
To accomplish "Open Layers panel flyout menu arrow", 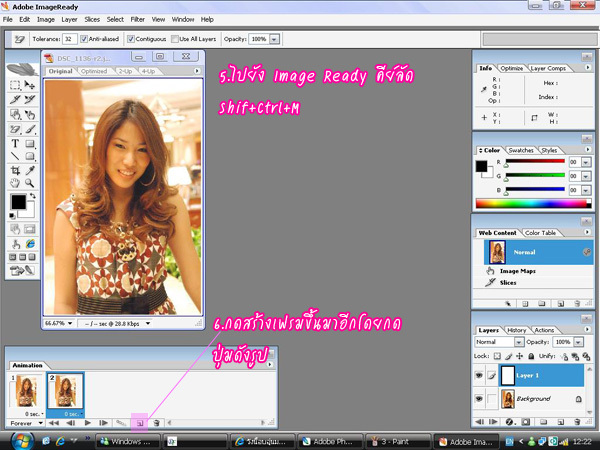I will pos(588,329).
